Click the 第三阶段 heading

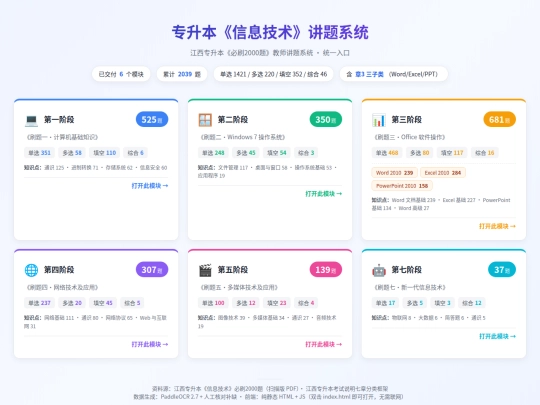406,120
